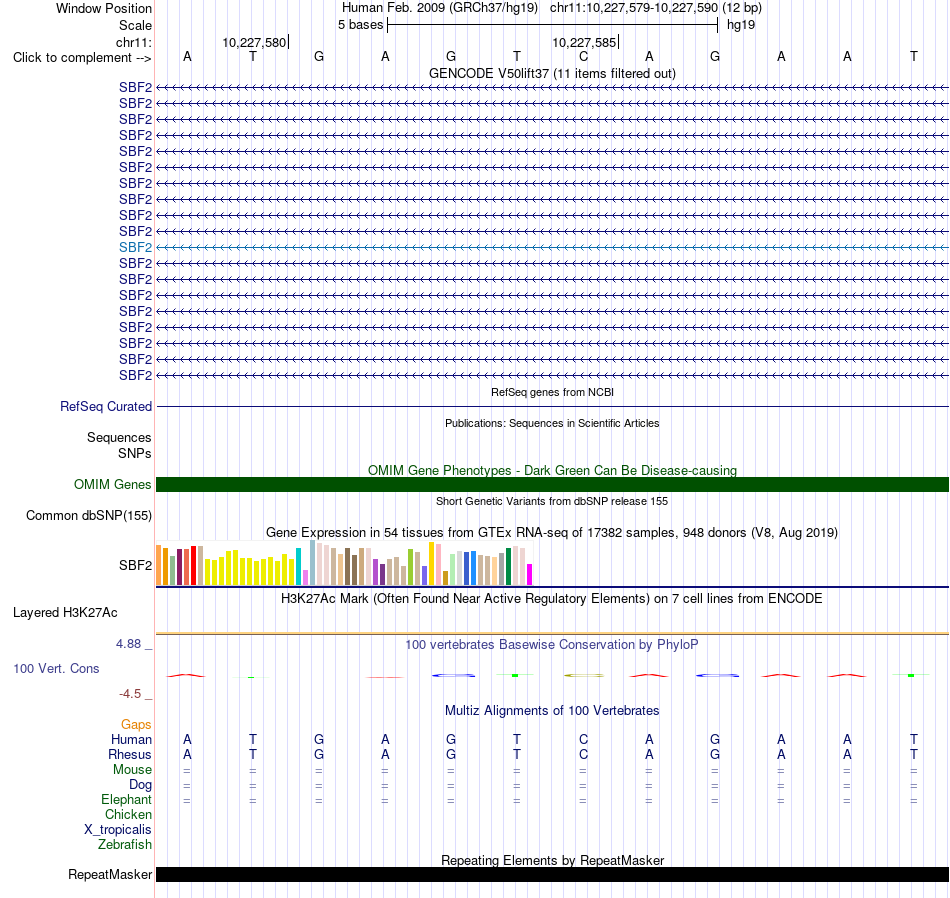The width and height of the screenshot is (950, 898).
Task: Open the 'RefSeq Curated' track label
Action: tap(105, 407)
